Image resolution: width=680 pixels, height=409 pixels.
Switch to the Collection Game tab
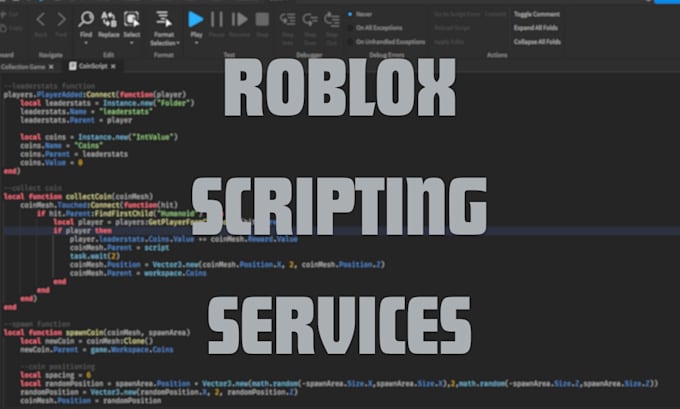(x=28, y=66)
